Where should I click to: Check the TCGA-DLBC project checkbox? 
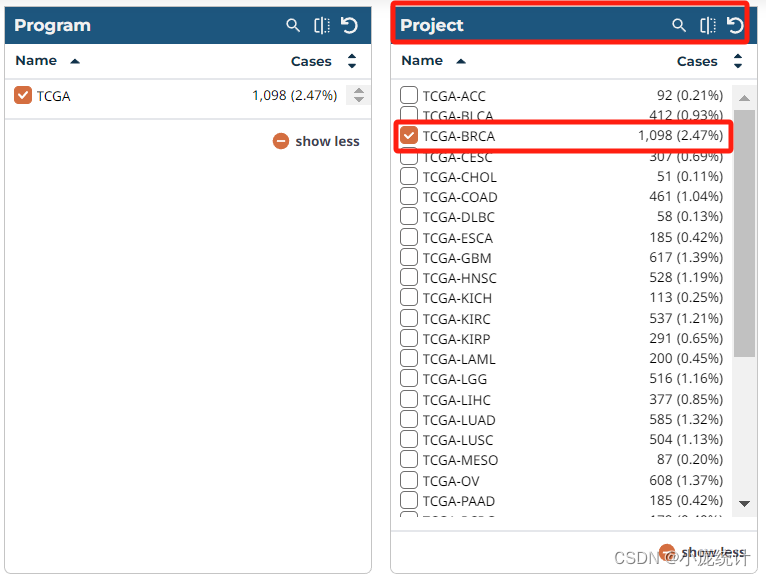[x=409, y=216]
